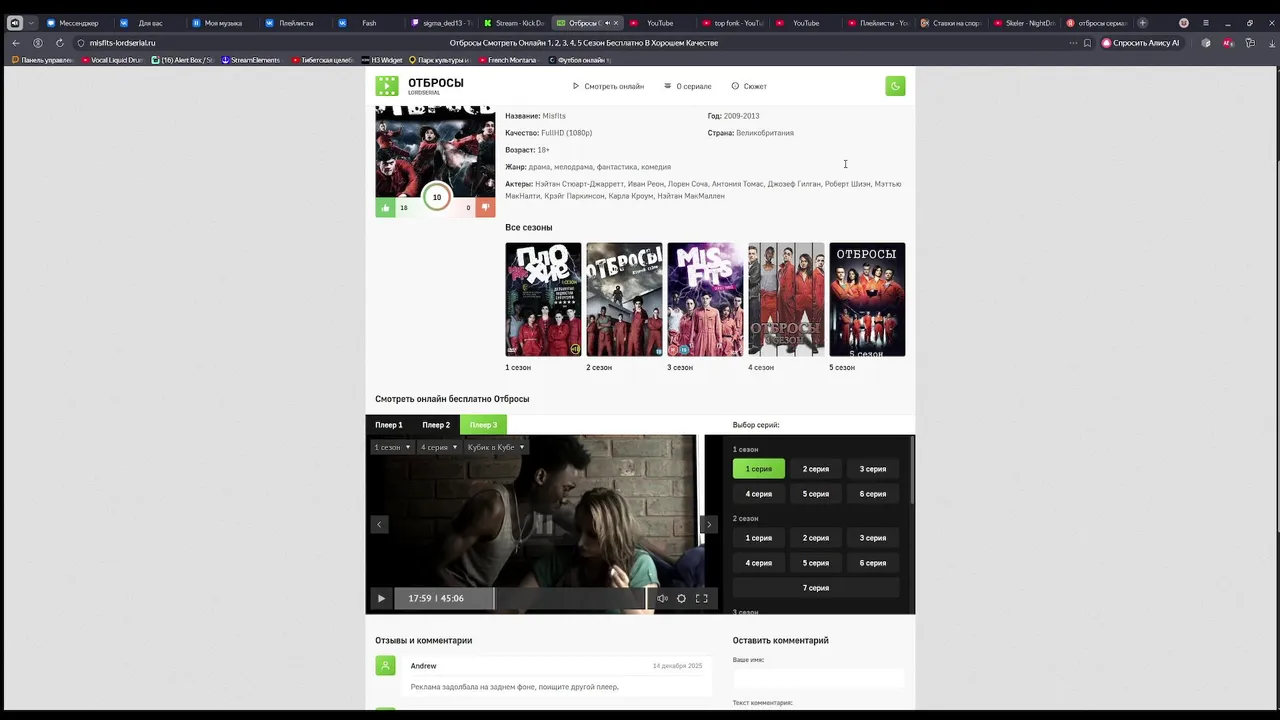Screen dimensions: 1280x720
Task: Seek on the video progress bar
Action: [520, 598]
